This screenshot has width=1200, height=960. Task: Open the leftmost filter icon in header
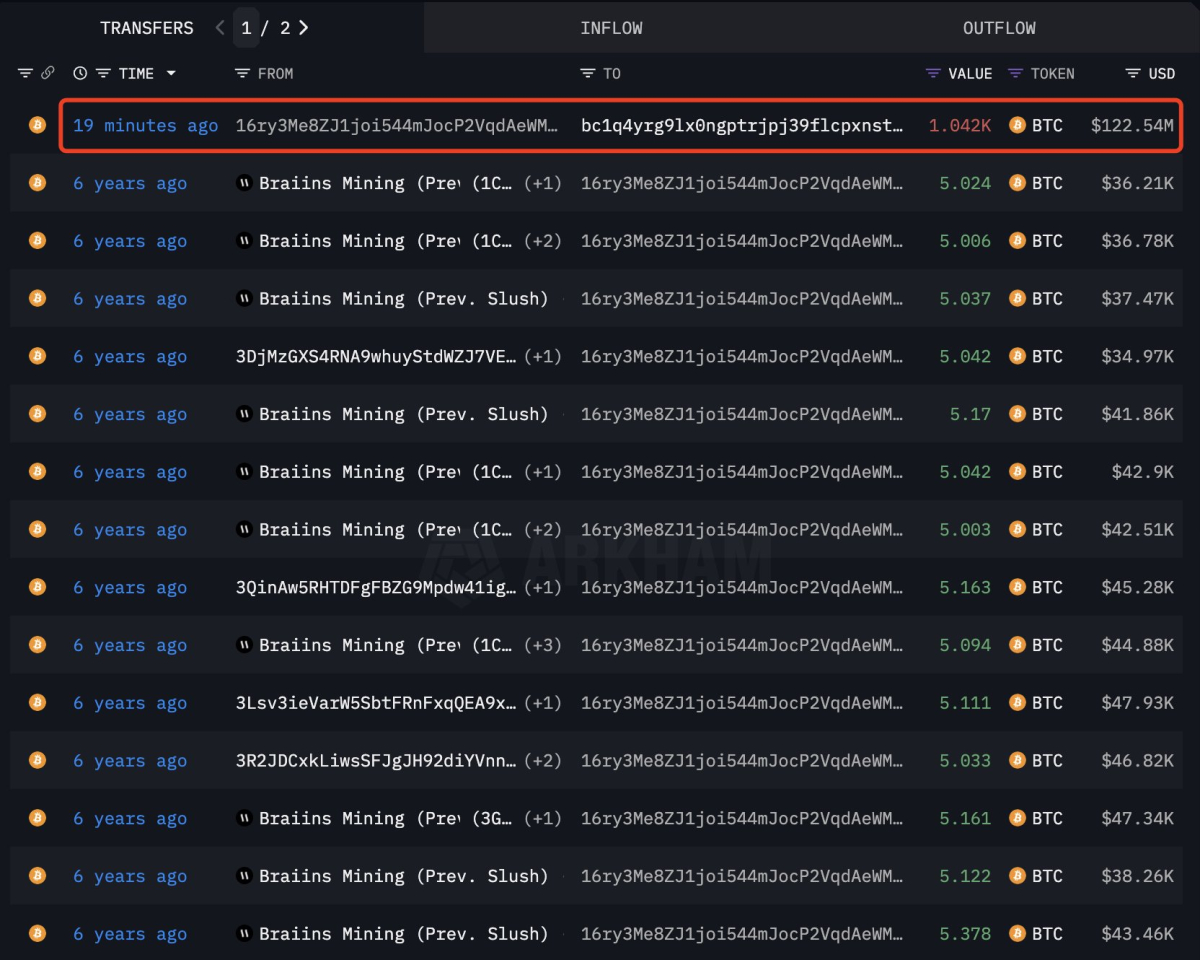click(x=25, y=73)
